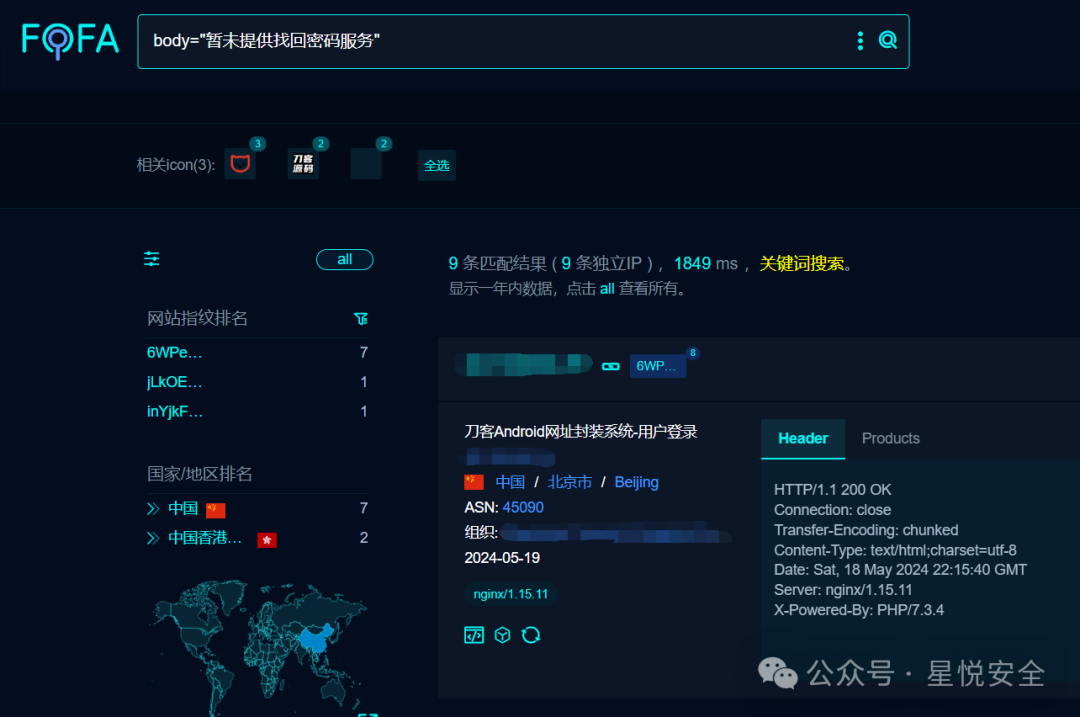The image size is (1080, 717).
Task: Filter by inYjkF… fingerprint
Action: click(x=175, y=412)
